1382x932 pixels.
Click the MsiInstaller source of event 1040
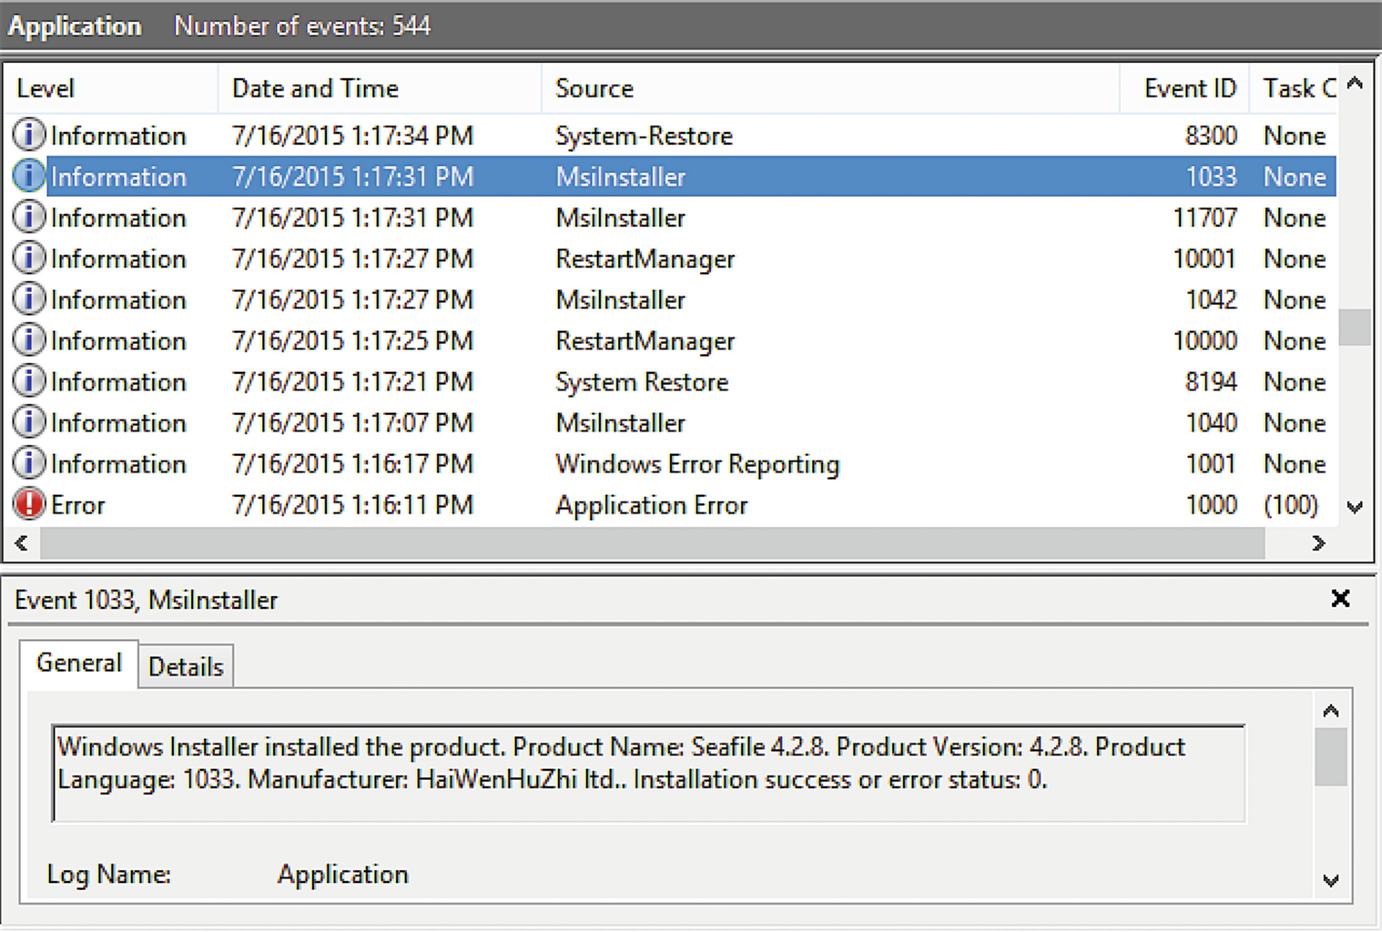(x=621, y=422)
